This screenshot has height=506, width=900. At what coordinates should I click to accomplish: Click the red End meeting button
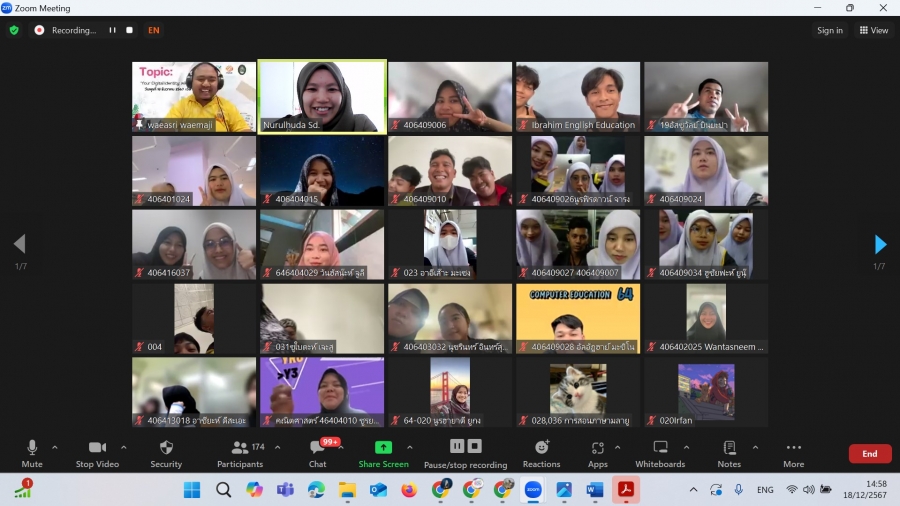coord(869,453)
